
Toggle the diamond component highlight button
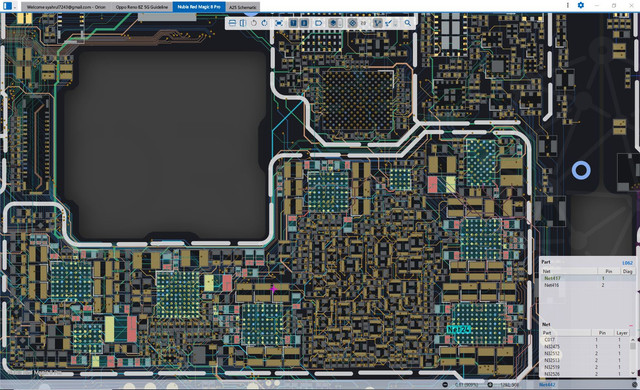point(352,23)
